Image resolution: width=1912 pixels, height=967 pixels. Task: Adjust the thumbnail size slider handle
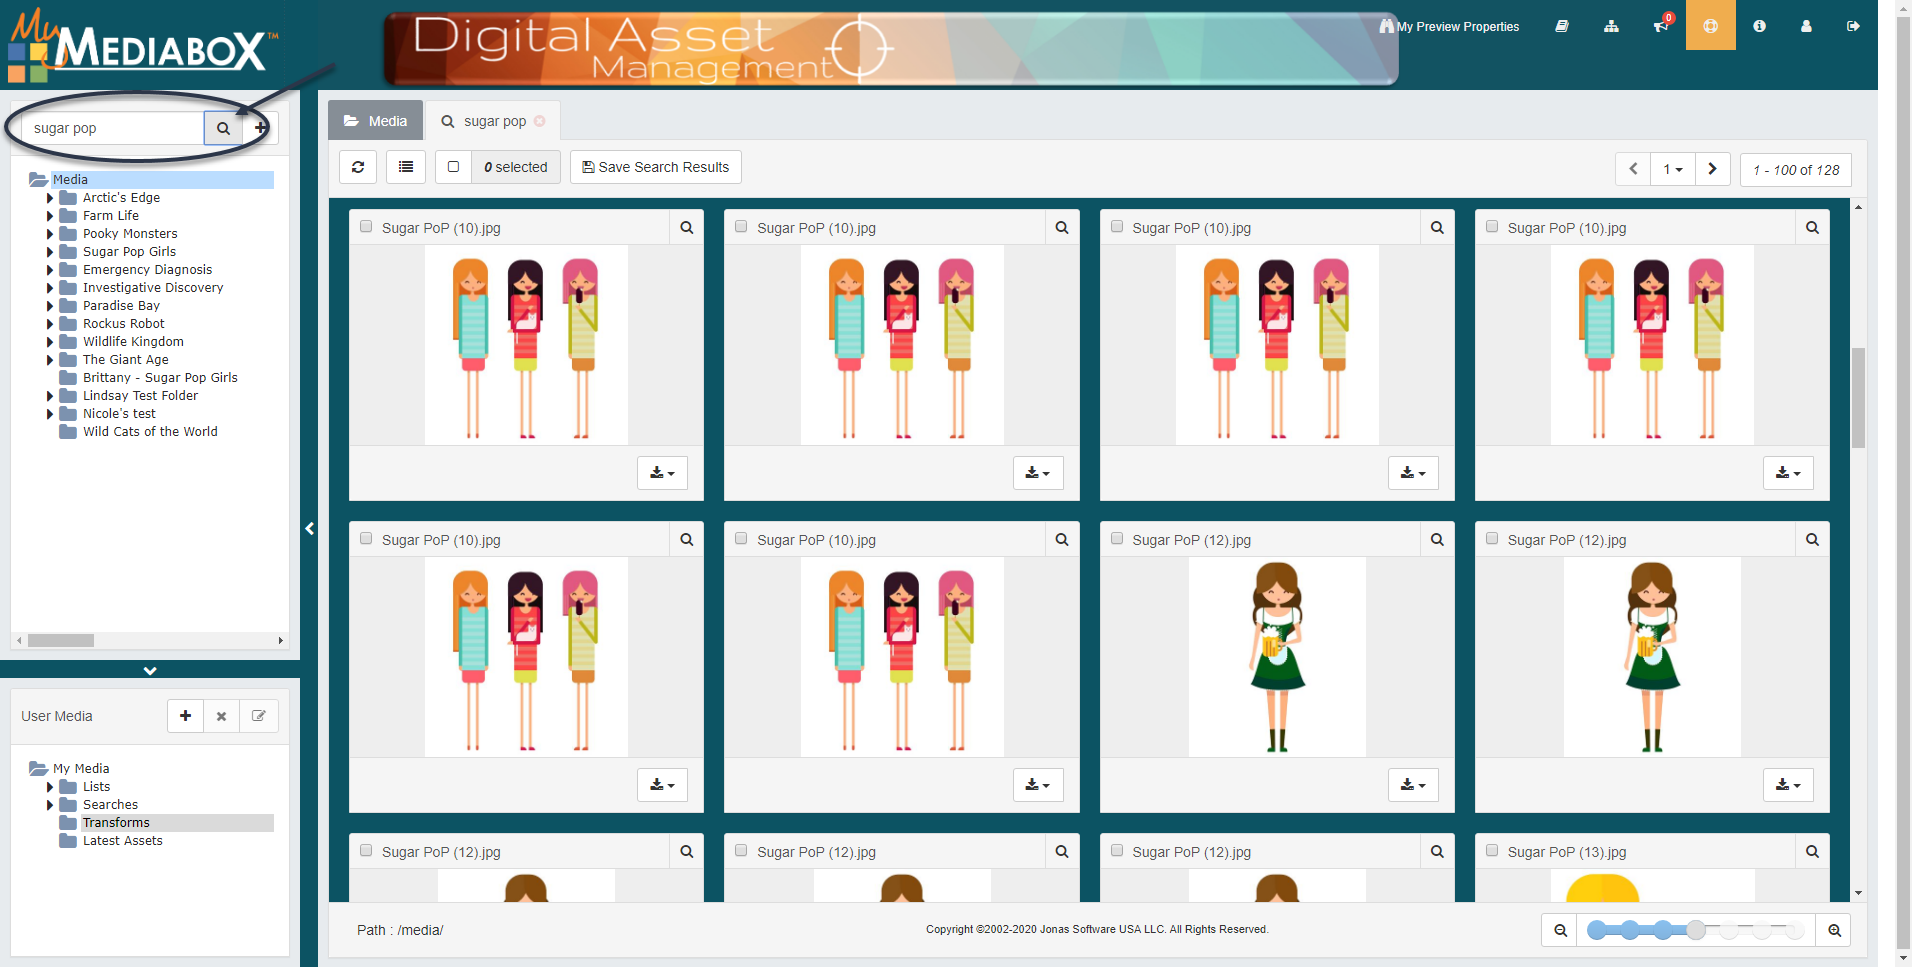pos(1696,930)
